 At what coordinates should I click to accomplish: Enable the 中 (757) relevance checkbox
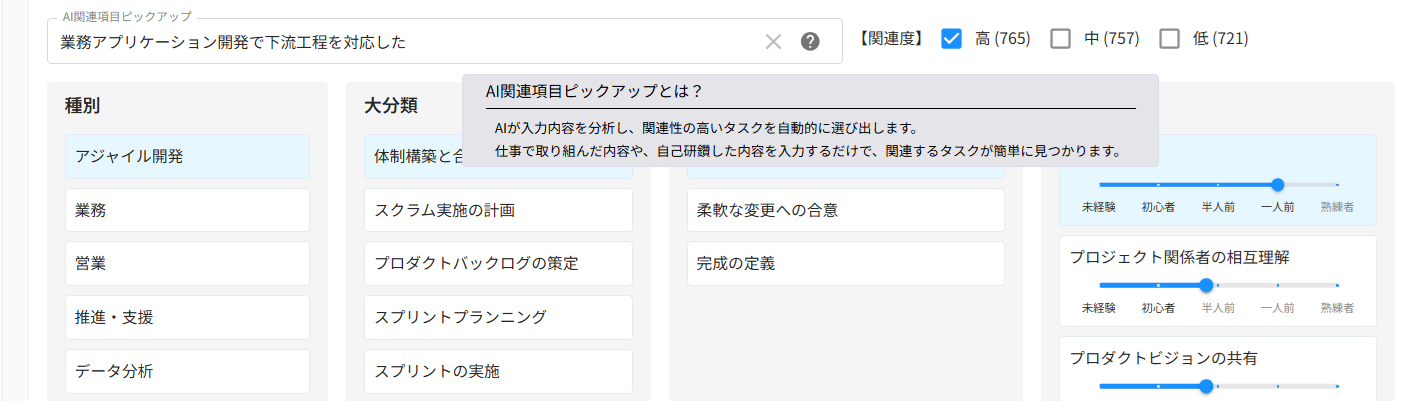[1061, 39]
